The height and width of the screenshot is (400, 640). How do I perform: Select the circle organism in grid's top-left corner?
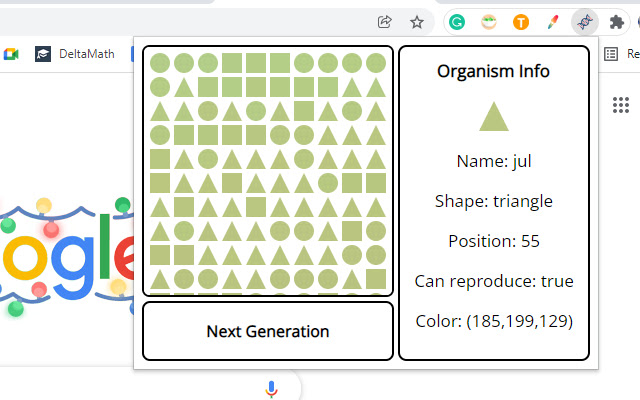[160, 63]
